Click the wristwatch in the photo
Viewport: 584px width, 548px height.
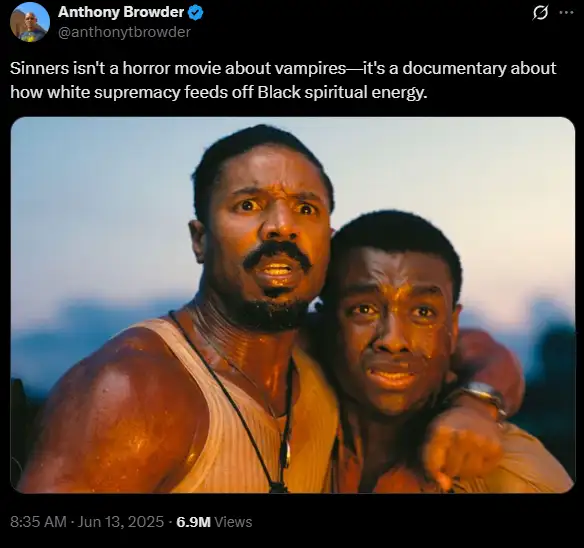pos(482,397)
